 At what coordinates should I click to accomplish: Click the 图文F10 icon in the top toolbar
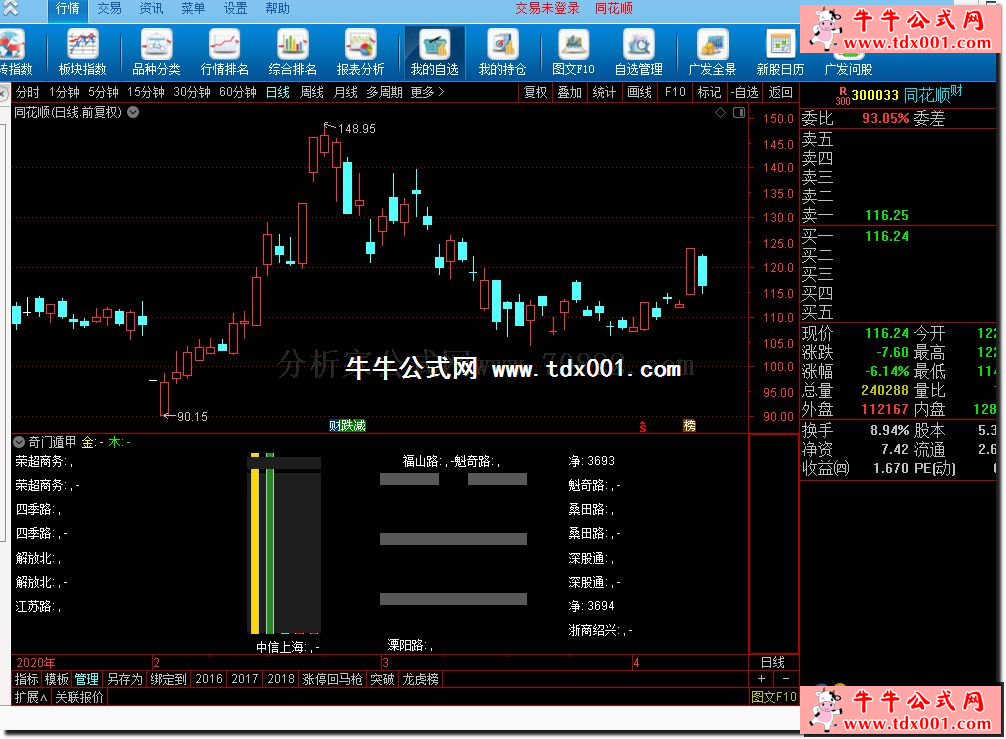[x=574, y=53]
